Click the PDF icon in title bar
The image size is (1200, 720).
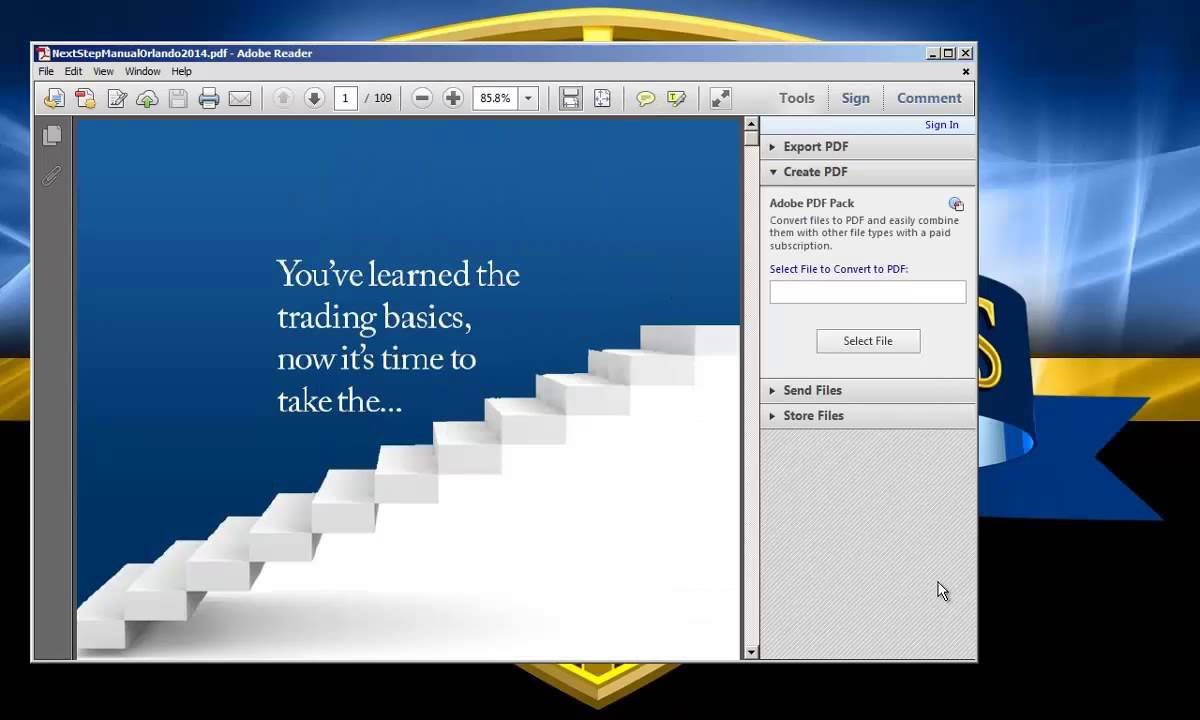[x=43, y=53]
